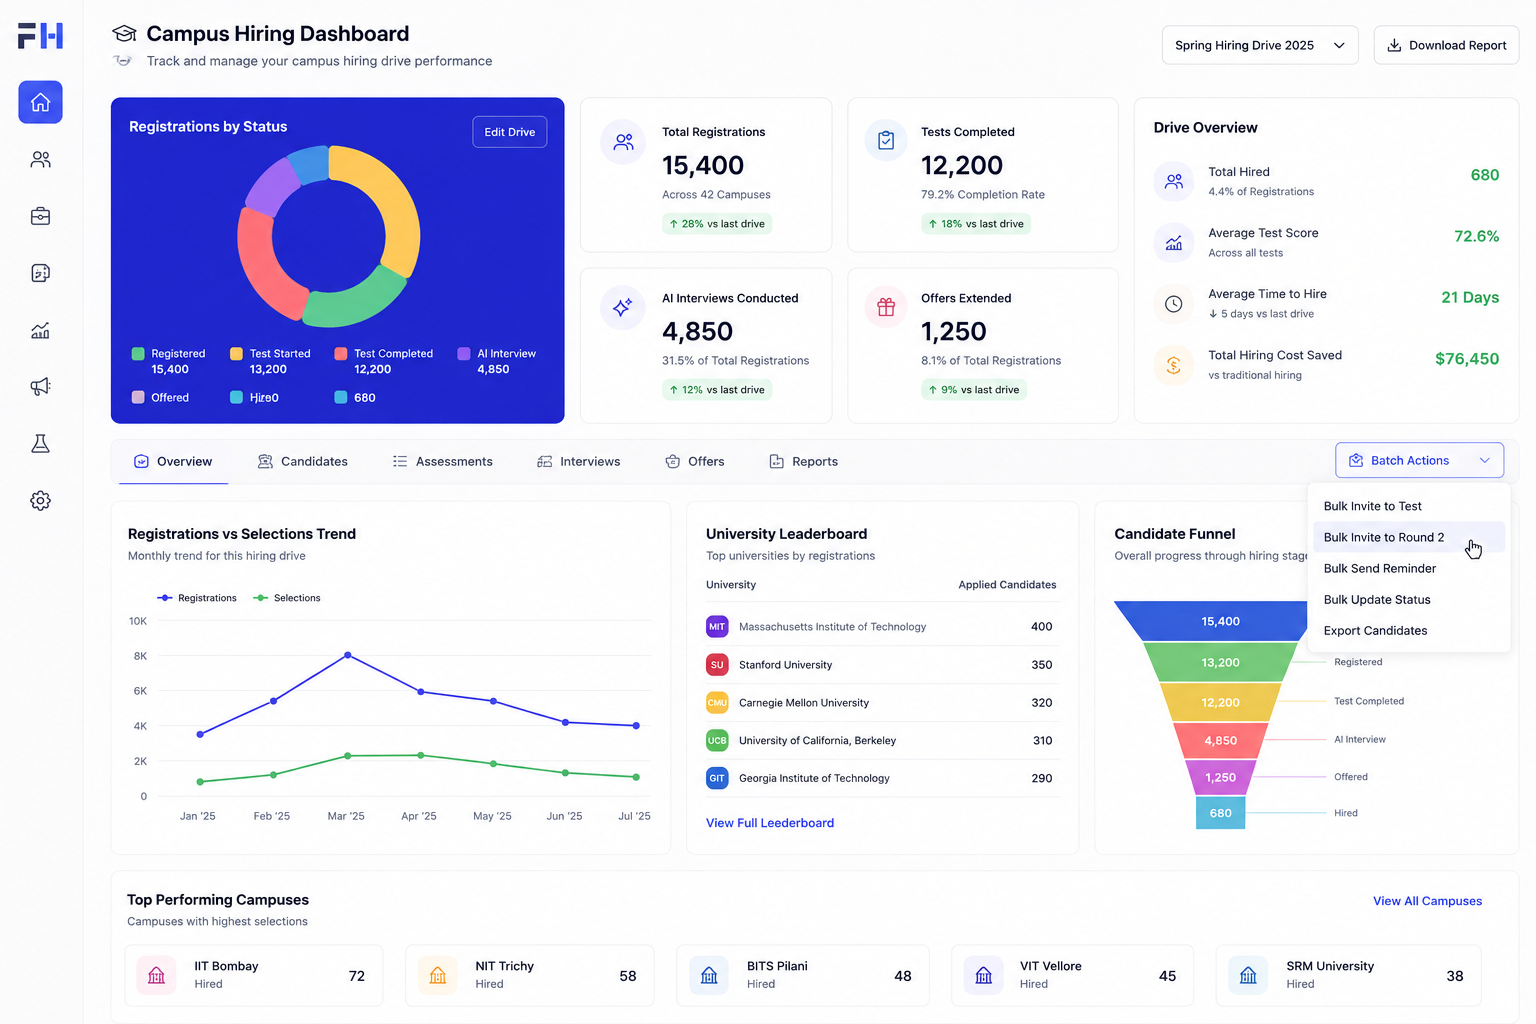
Task: Open the megaphone campaigns sidebar icon
Action: point(40,386)
